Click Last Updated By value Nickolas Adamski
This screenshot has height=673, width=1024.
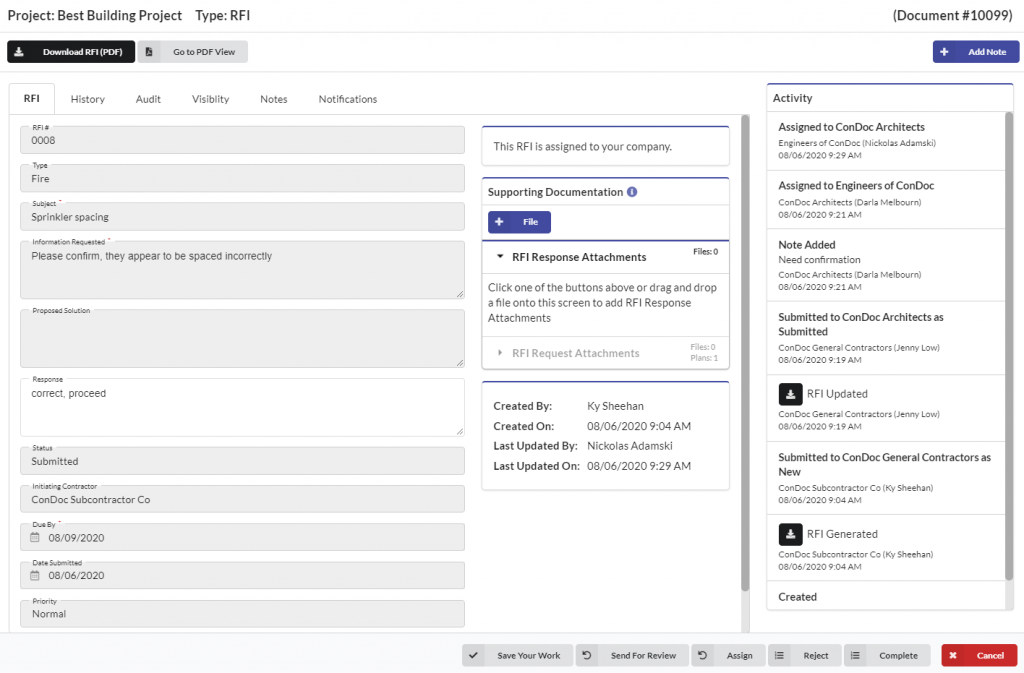[630, 446]
